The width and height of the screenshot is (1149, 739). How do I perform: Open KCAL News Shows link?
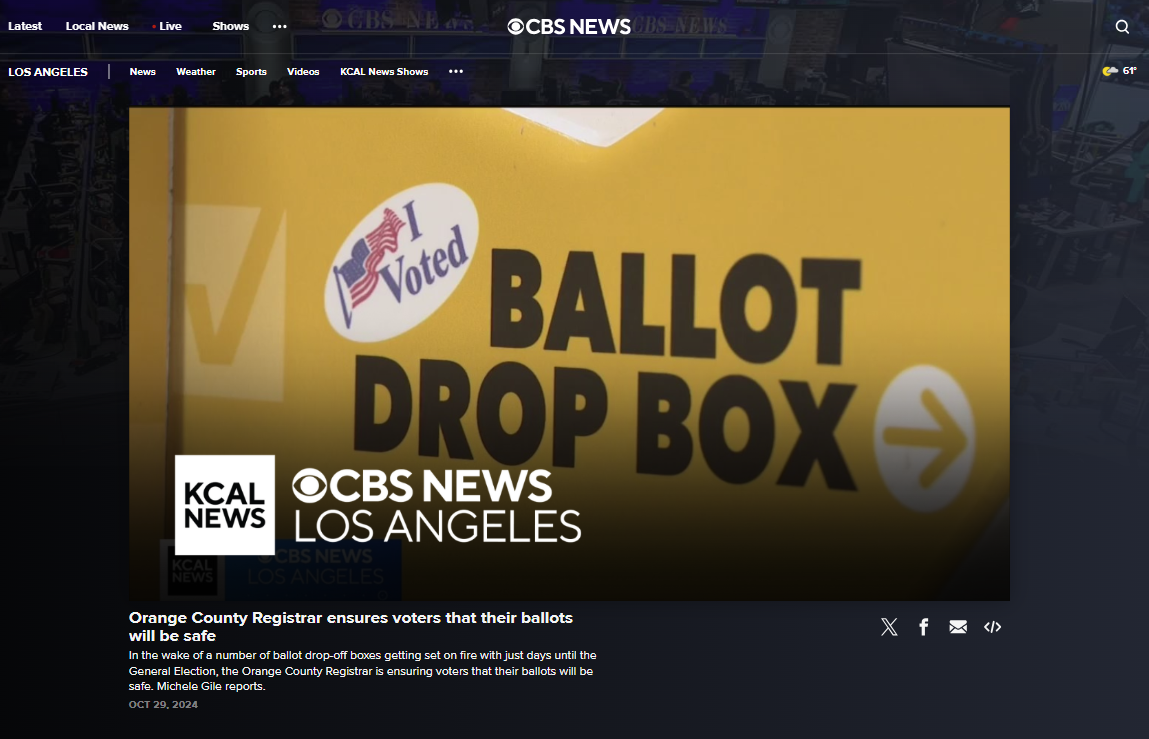384,72
